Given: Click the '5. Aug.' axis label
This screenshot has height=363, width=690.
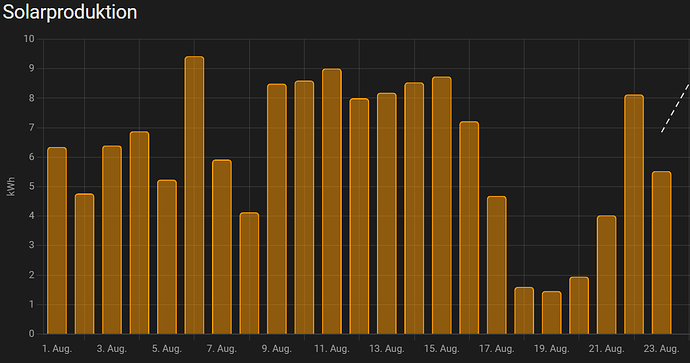Looking at the screenshot, I should click(167, 349).
